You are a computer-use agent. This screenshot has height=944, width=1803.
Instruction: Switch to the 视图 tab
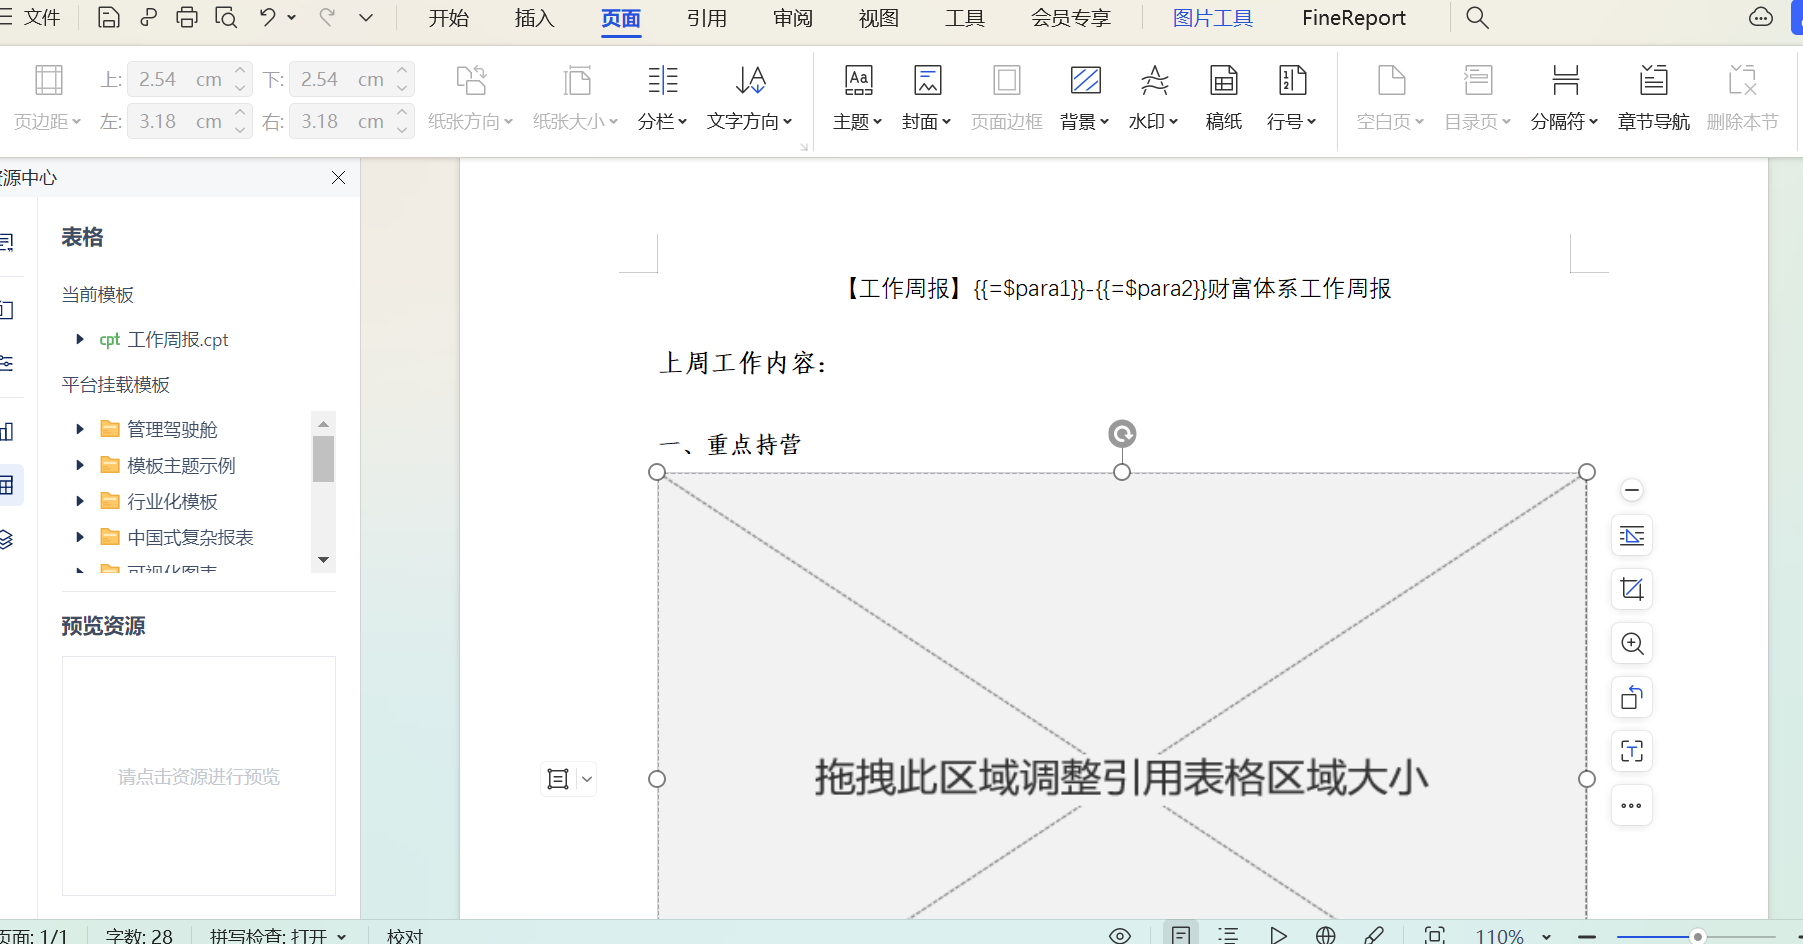coord(878,18)
